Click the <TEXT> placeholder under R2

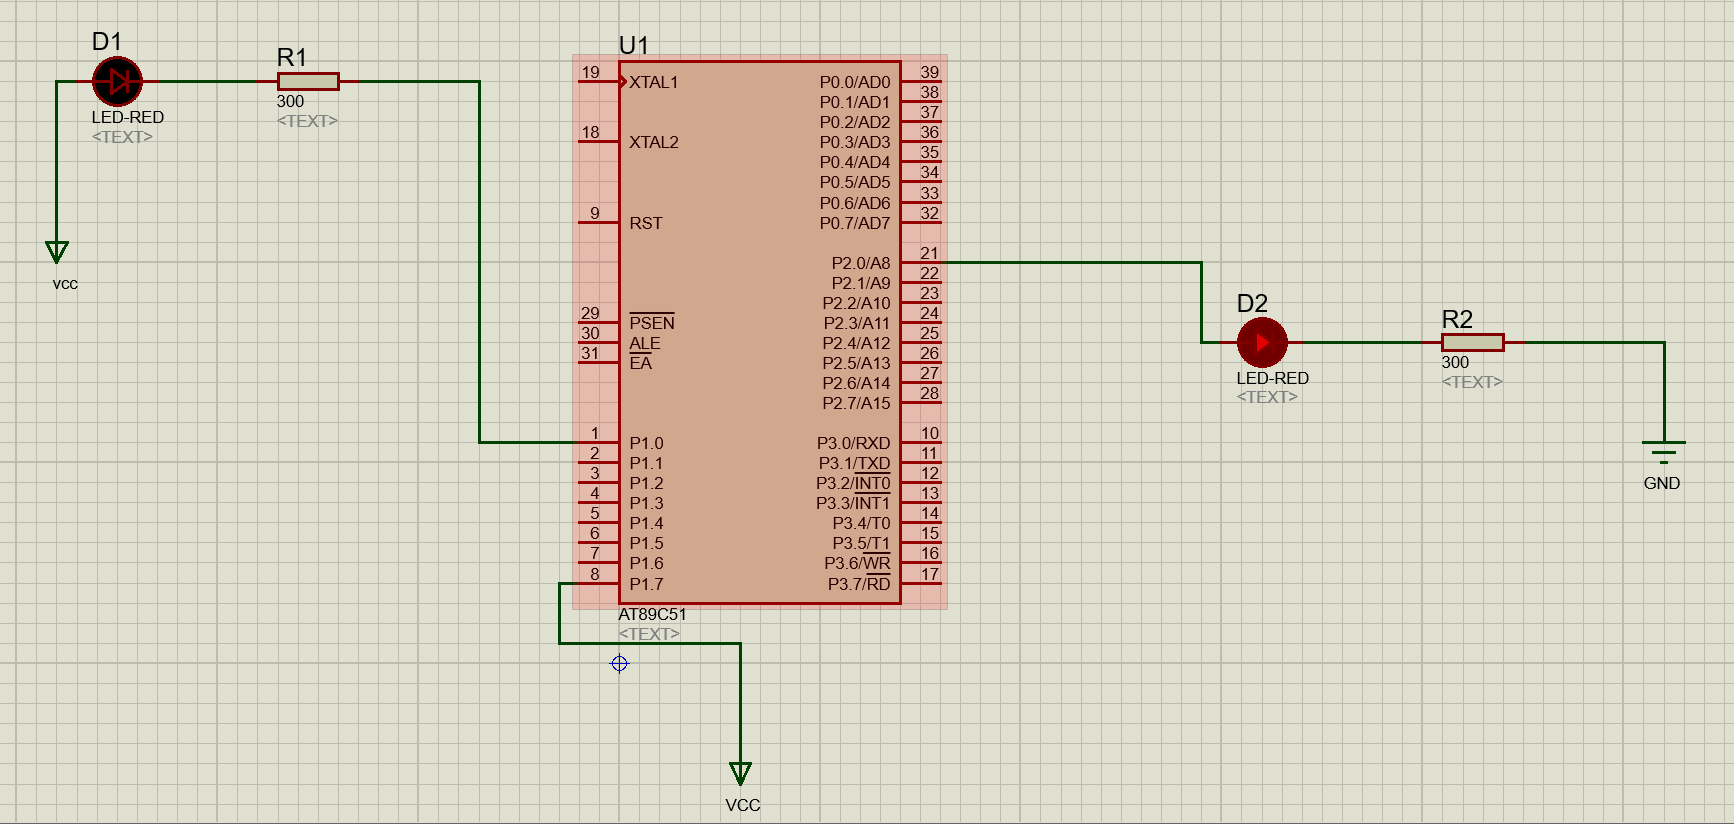point(1472,382)
